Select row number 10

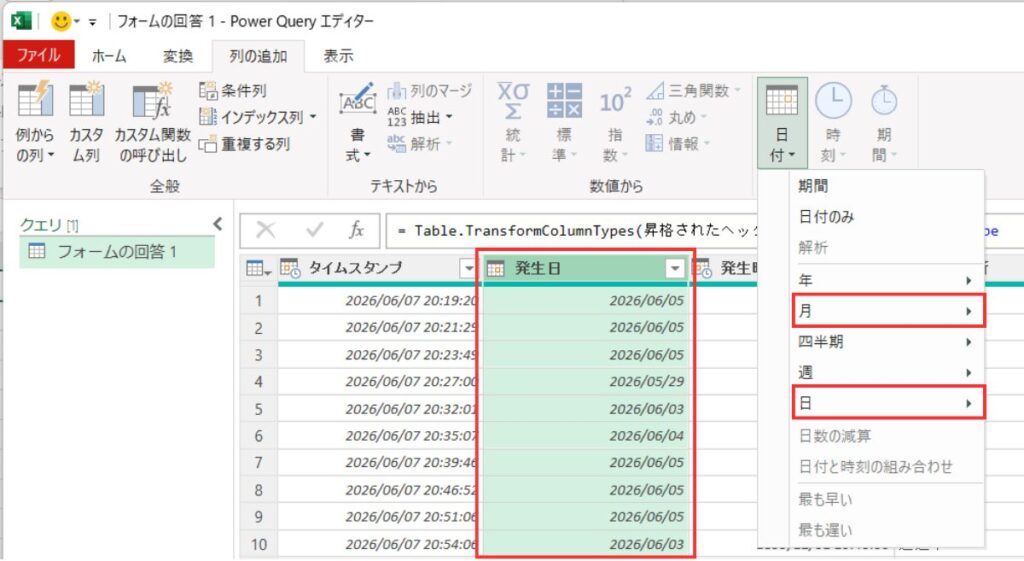click(259, 544)
